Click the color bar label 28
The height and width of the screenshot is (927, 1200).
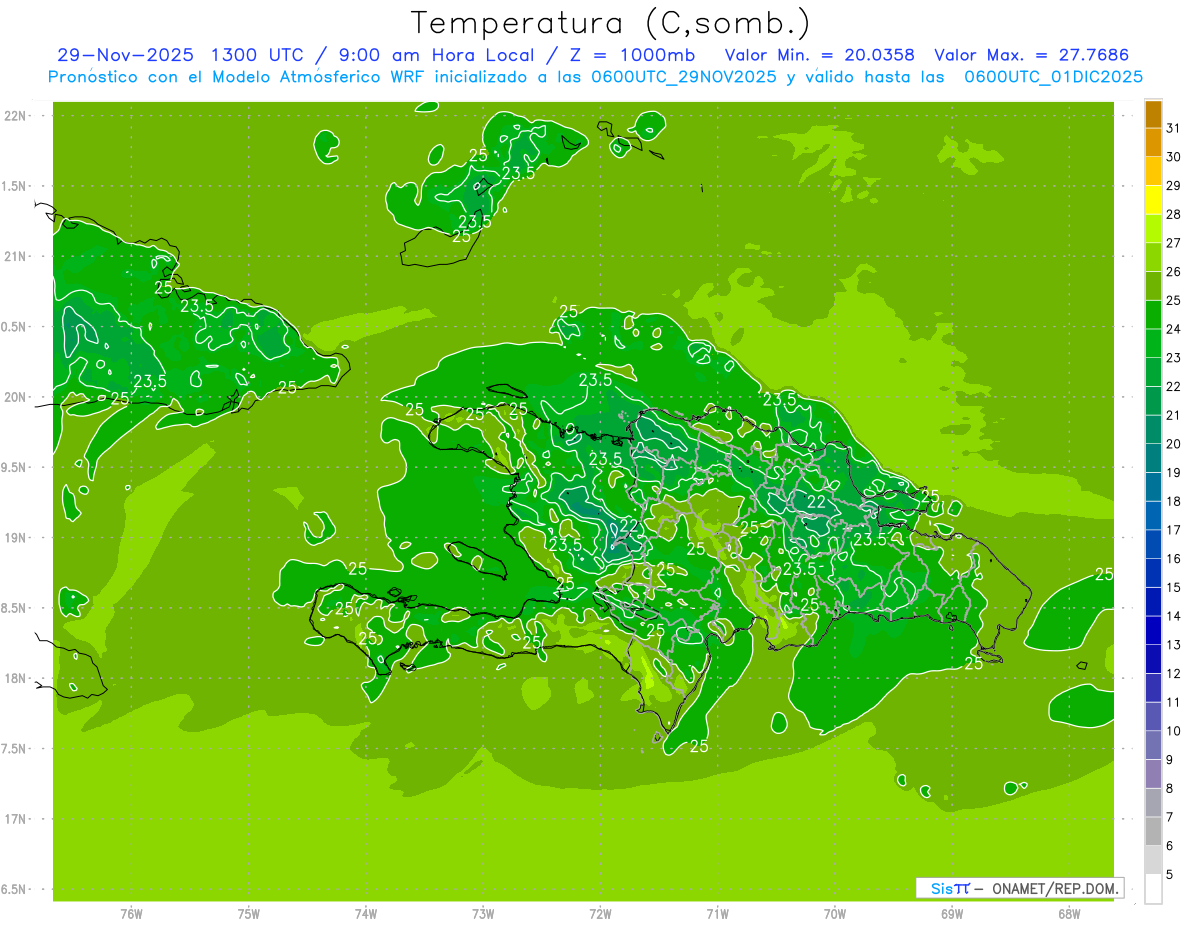(x=1174, y=214)
